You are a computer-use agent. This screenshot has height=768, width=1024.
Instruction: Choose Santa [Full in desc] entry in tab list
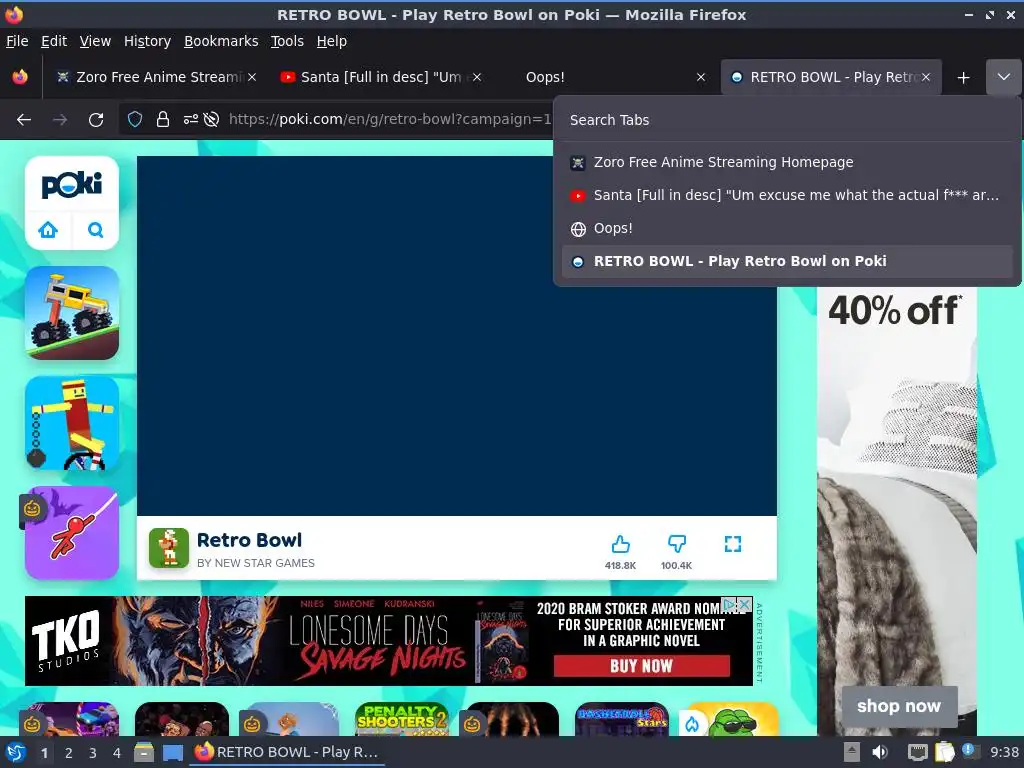[787, 195]
